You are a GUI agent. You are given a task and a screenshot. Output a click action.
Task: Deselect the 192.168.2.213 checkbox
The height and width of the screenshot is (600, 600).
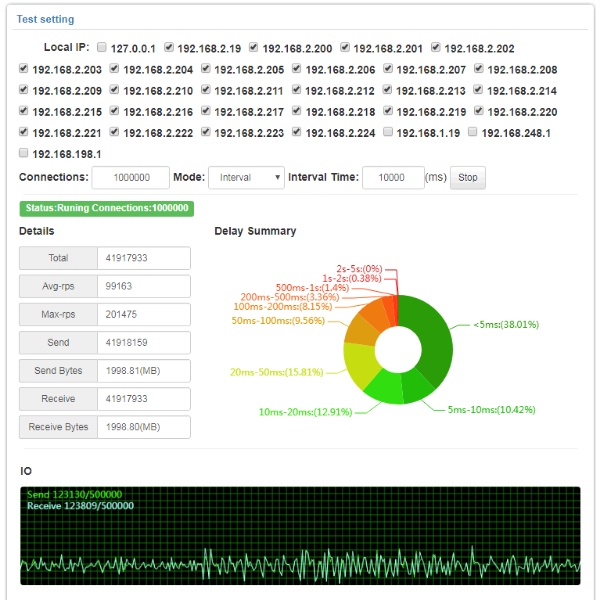click(x=387, y=90)
